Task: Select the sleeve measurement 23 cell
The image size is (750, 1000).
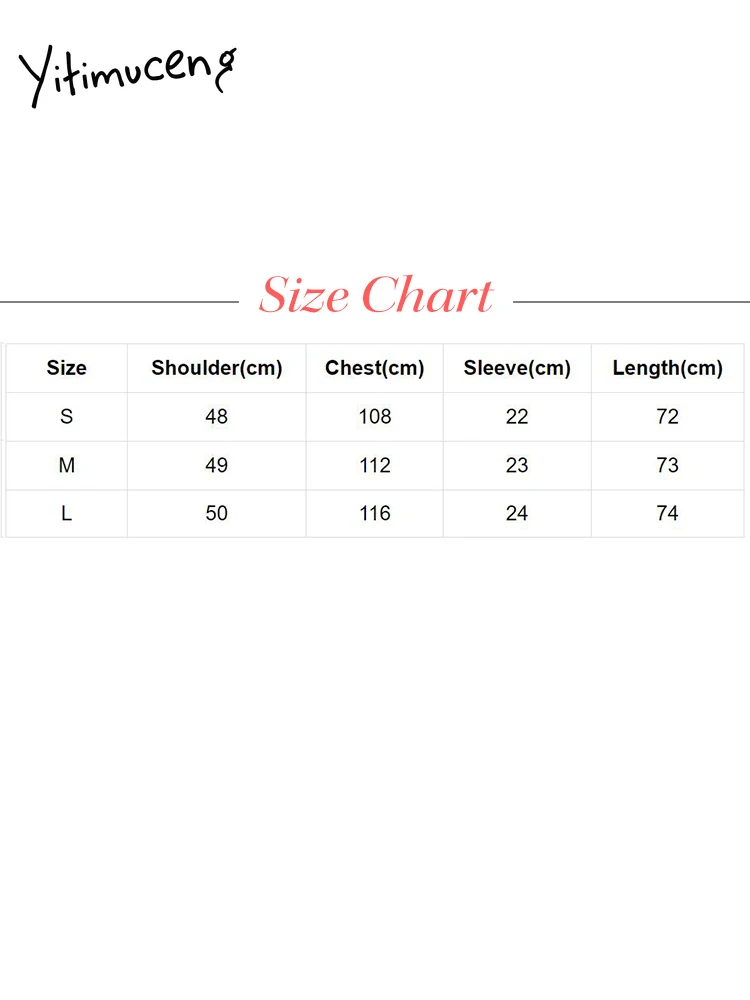Action: click(517, 465)
